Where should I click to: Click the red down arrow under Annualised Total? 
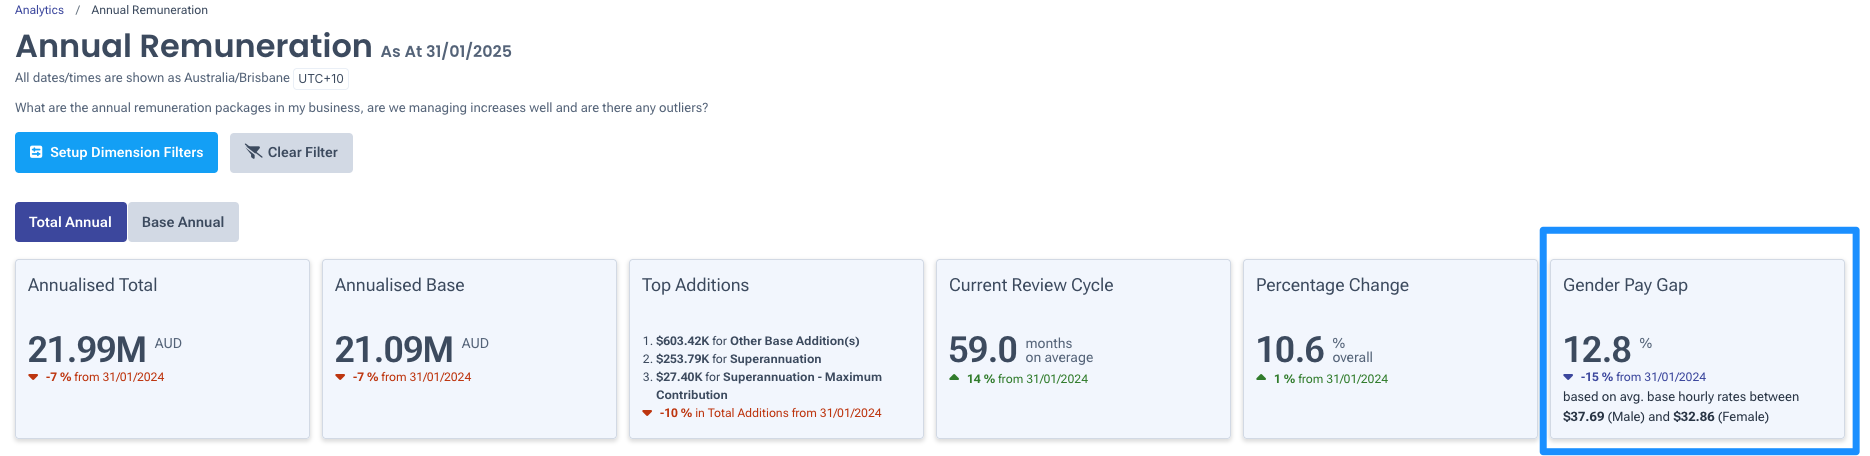point(33,377)
